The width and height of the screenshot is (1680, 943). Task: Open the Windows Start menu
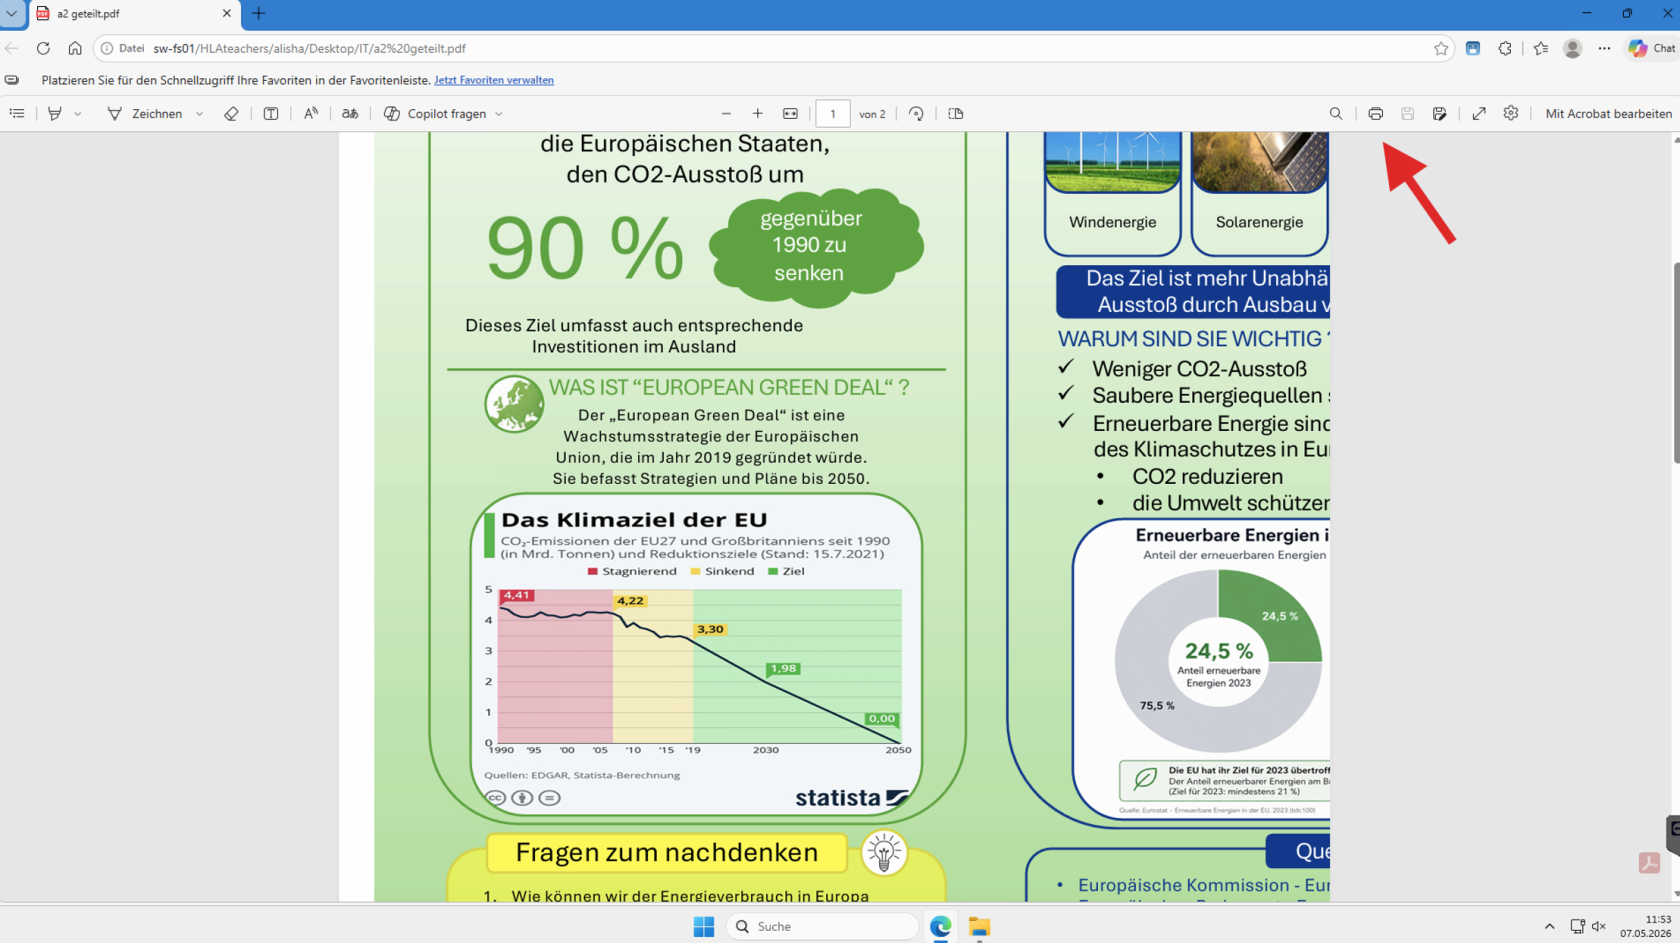(x=704, y=927)
